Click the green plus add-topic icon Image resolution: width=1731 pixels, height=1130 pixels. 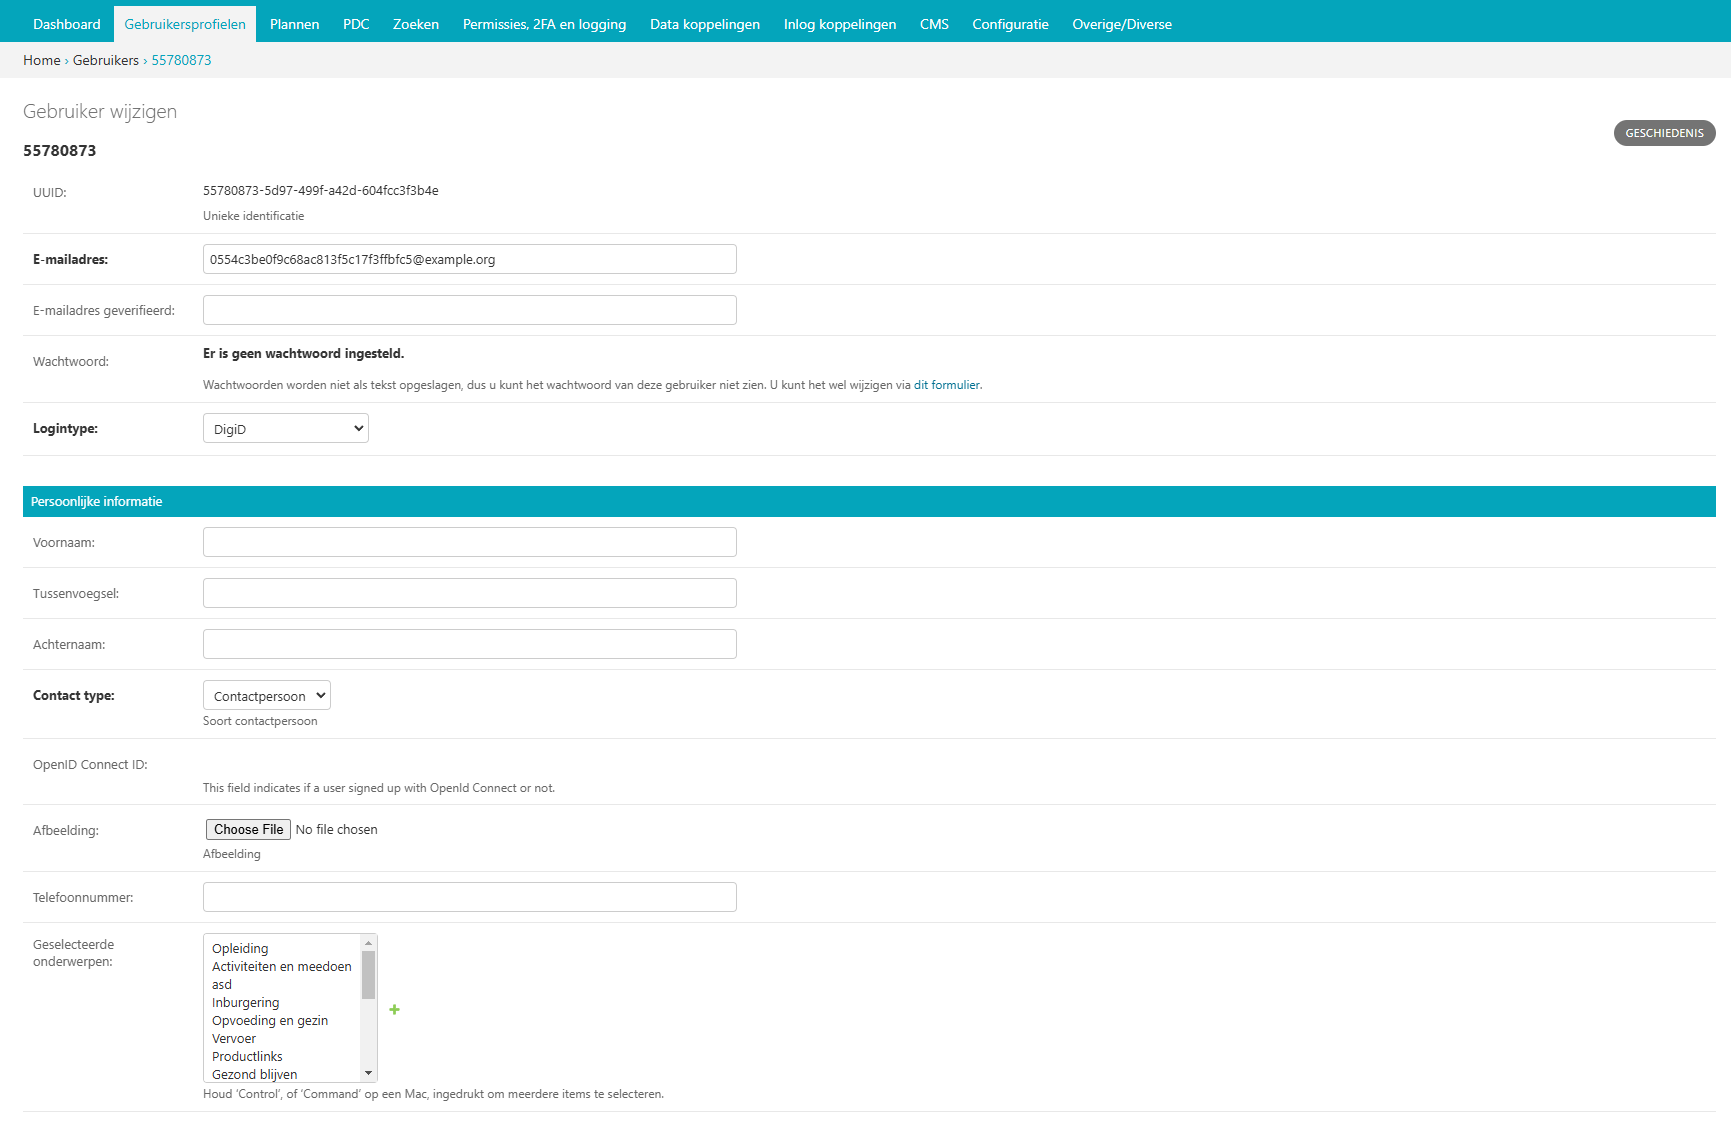pyautogui.click(x=394, y=1010)
